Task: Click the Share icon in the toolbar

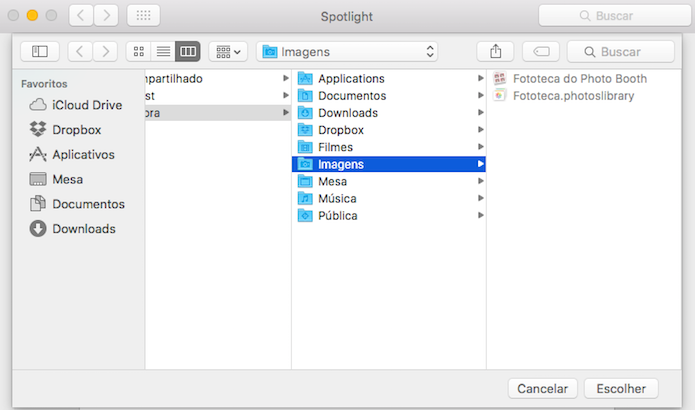Action: (x=496, y=52)
